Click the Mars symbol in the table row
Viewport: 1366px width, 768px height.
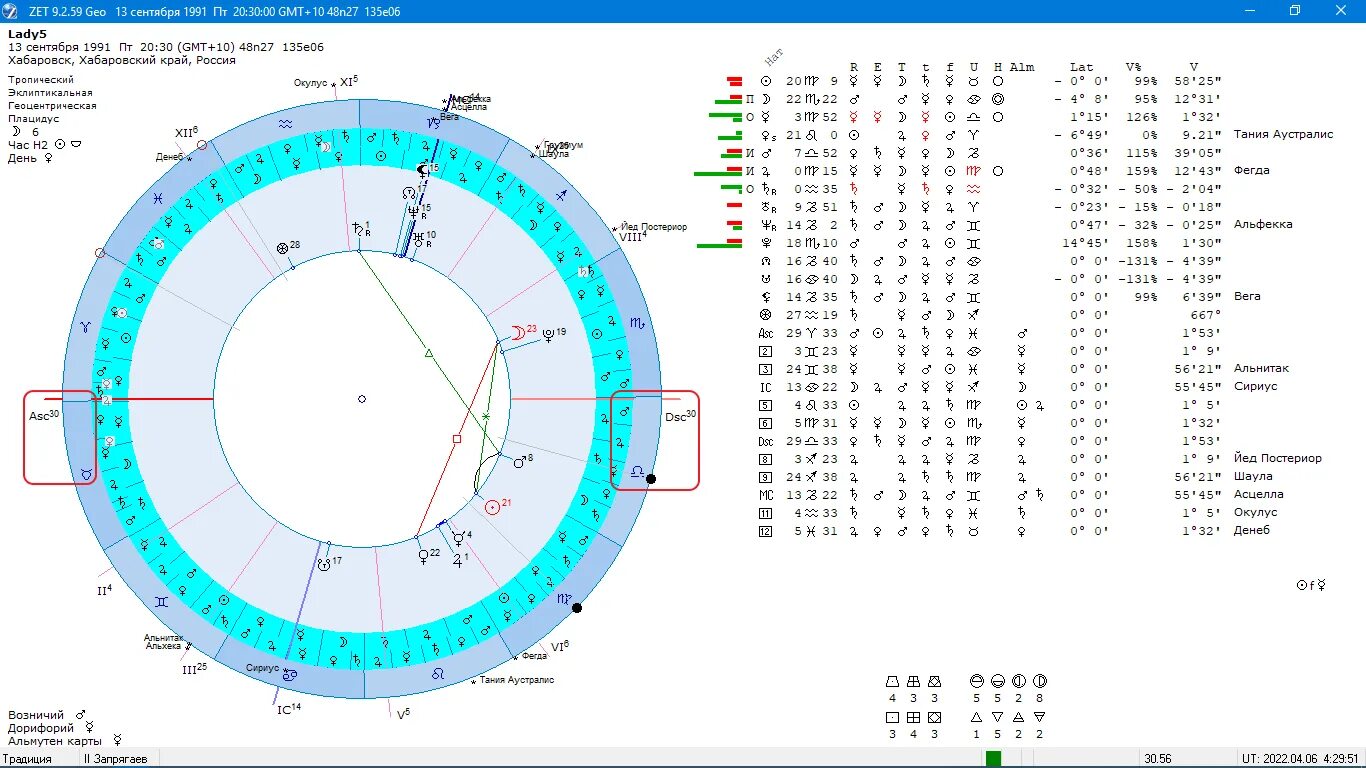[x=766, y=153]
